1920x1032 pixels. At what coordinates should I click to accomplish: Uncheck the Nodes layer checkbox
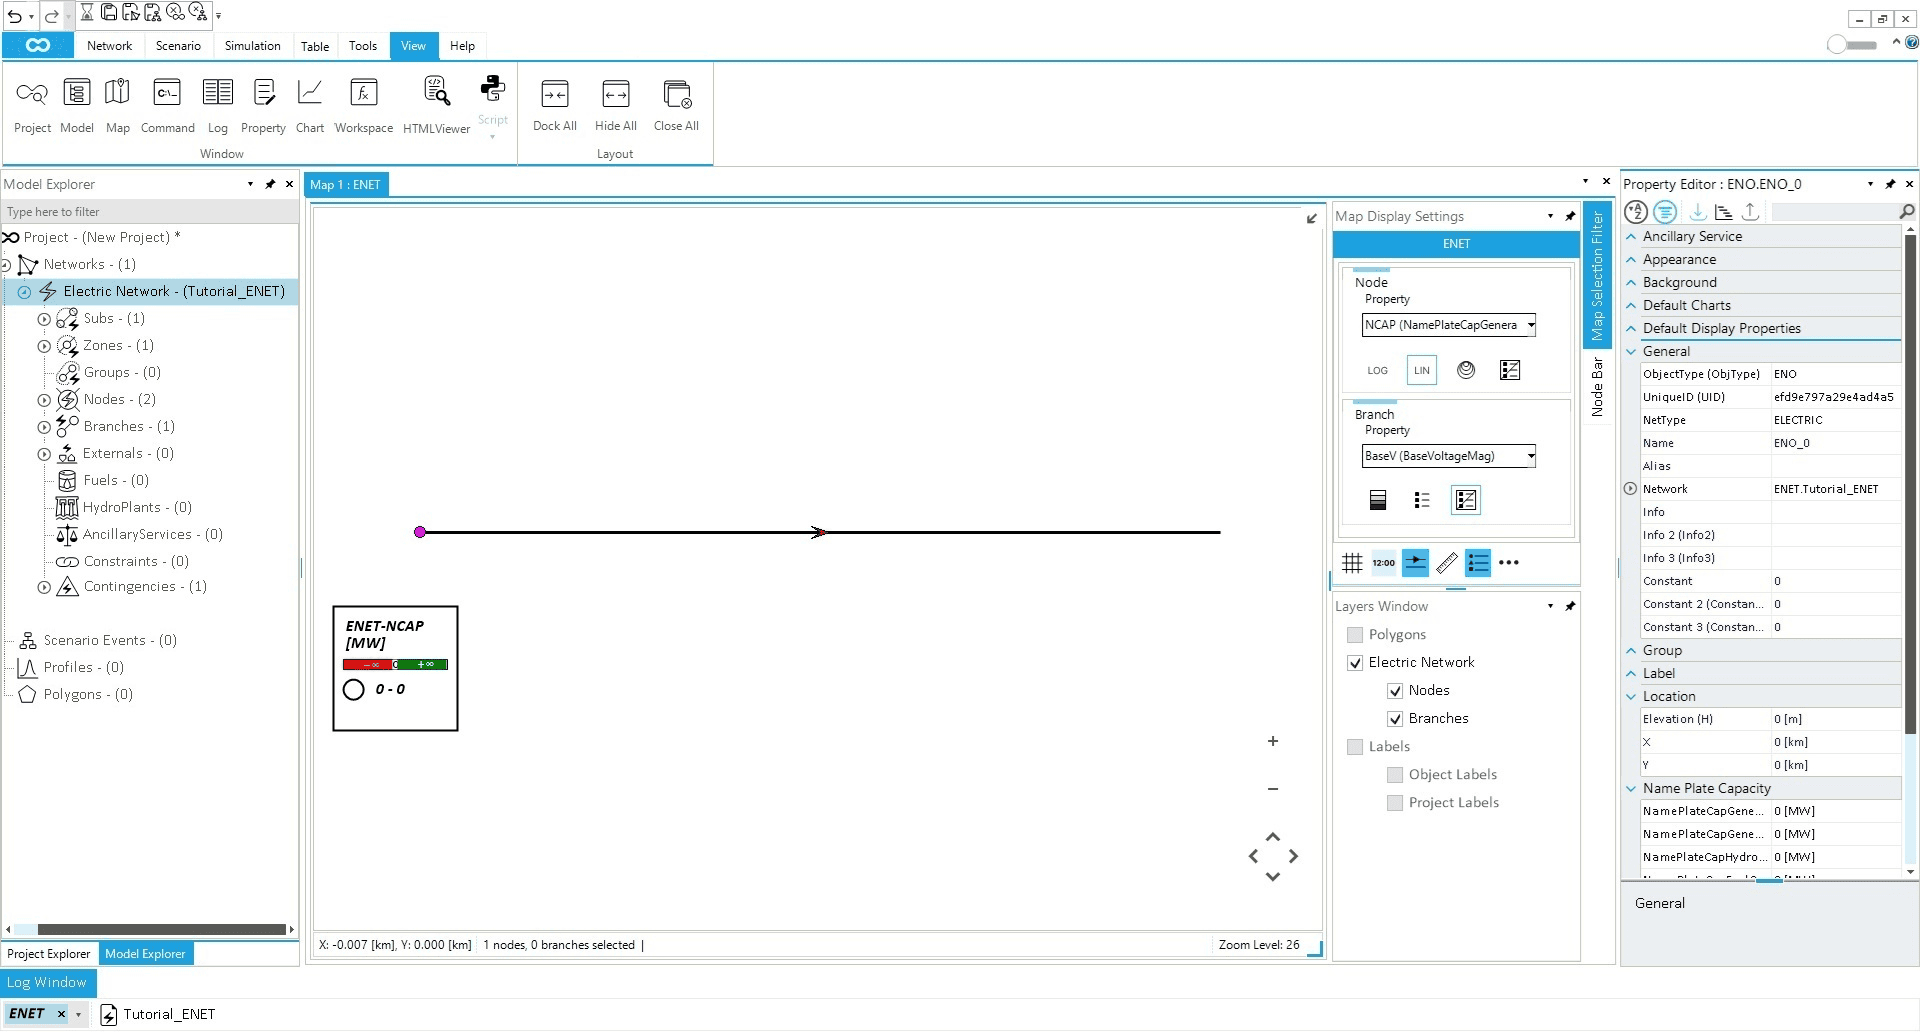point(1395,691)
